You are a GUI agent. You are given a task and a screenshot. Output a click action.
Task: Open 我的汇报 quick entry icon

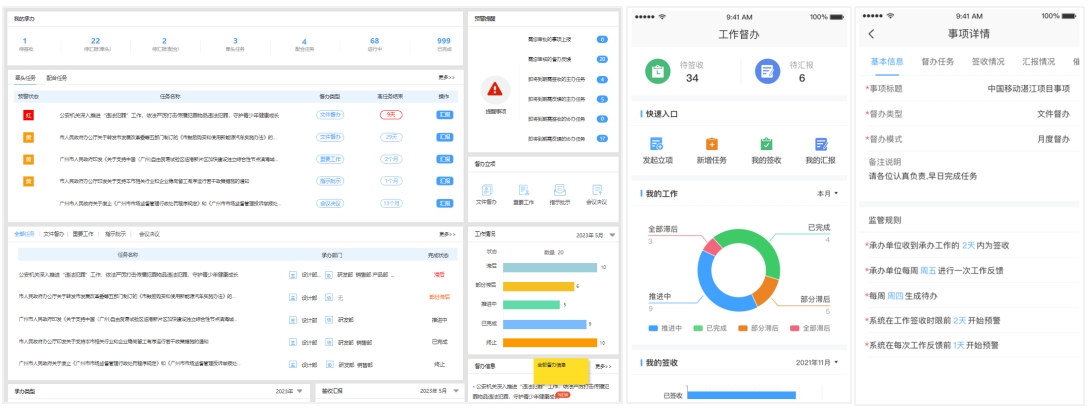(821, 144)
